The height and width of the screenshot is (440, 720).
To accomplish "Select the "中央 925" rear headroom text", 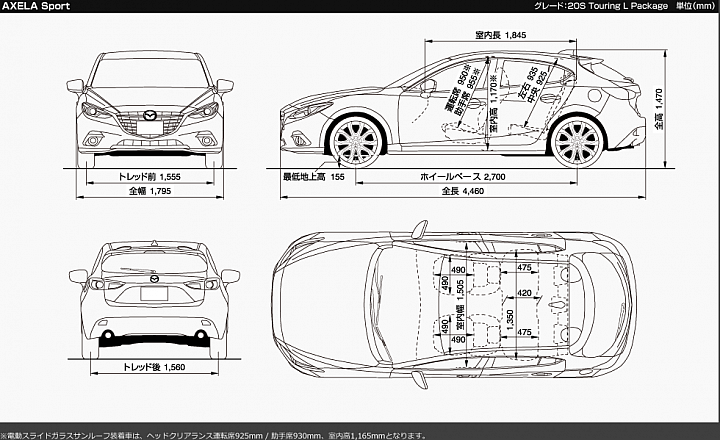I will click(537, 86).
